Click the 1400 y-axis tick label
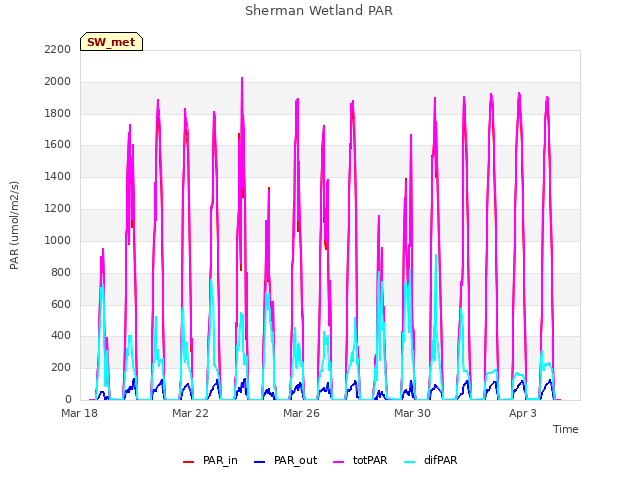The width and height of the screenshot is (640, 480). 58,177
